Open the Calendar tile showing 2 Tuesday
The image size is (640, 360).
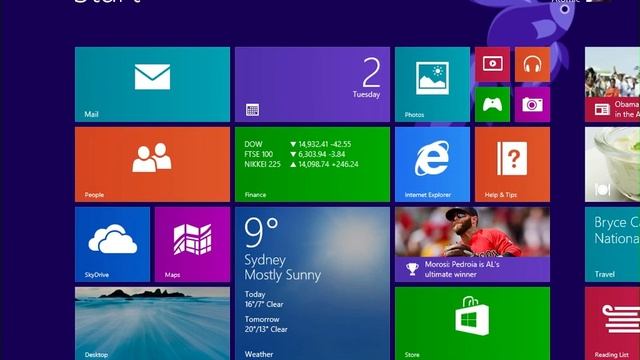point(312,84)
